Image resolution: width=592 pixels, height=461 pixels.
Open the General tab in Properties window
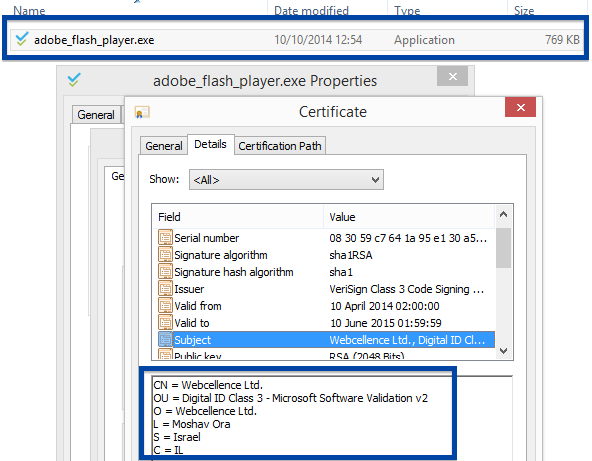pyautogui.click(x=96, y=115)
